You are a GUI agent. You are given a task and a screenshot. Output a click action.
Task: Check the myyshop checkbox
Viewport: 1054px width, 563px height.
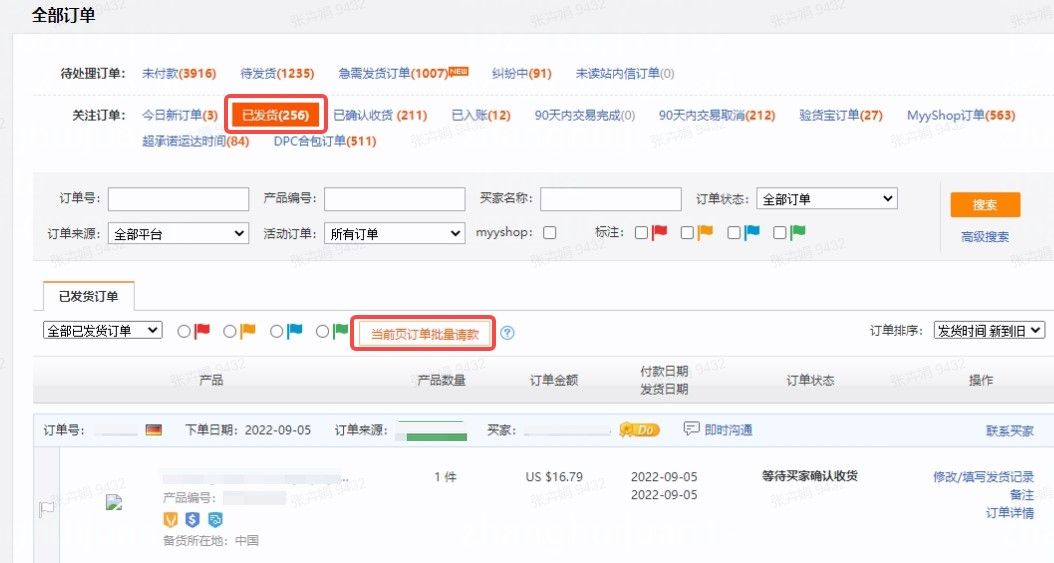pyautogui.click(x=549, y=233)
